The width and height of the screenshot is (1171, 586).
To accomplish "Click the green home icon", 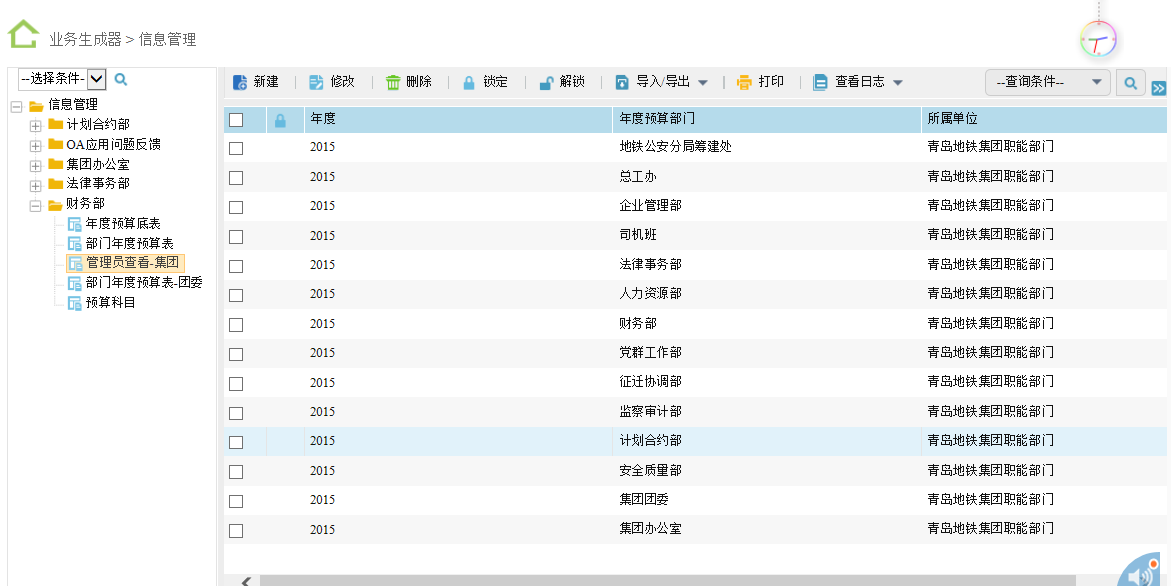I will click(23, 35).
